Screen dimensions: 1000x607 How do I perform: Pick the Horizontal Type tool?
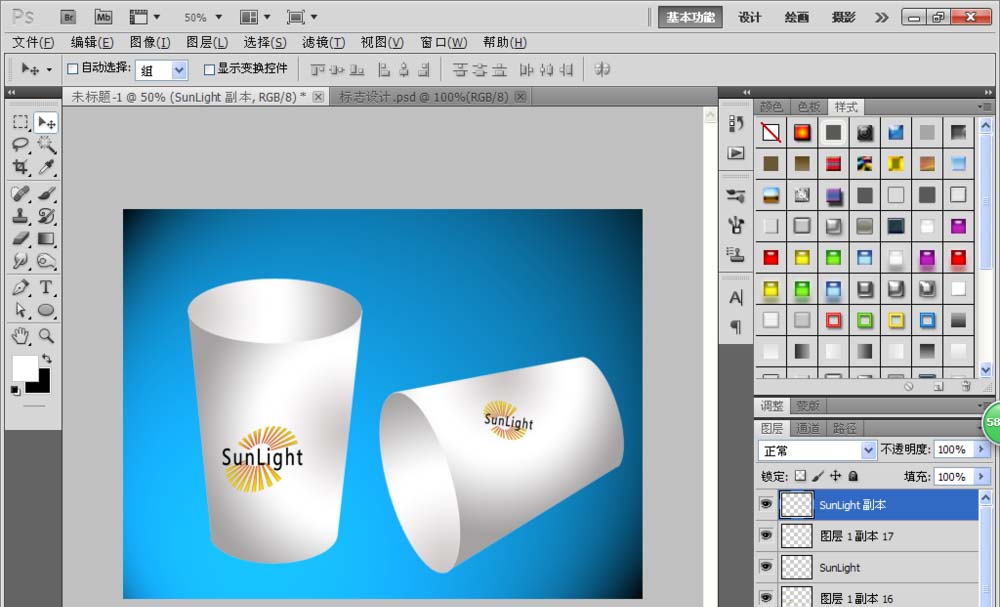[x=46, y=287]
